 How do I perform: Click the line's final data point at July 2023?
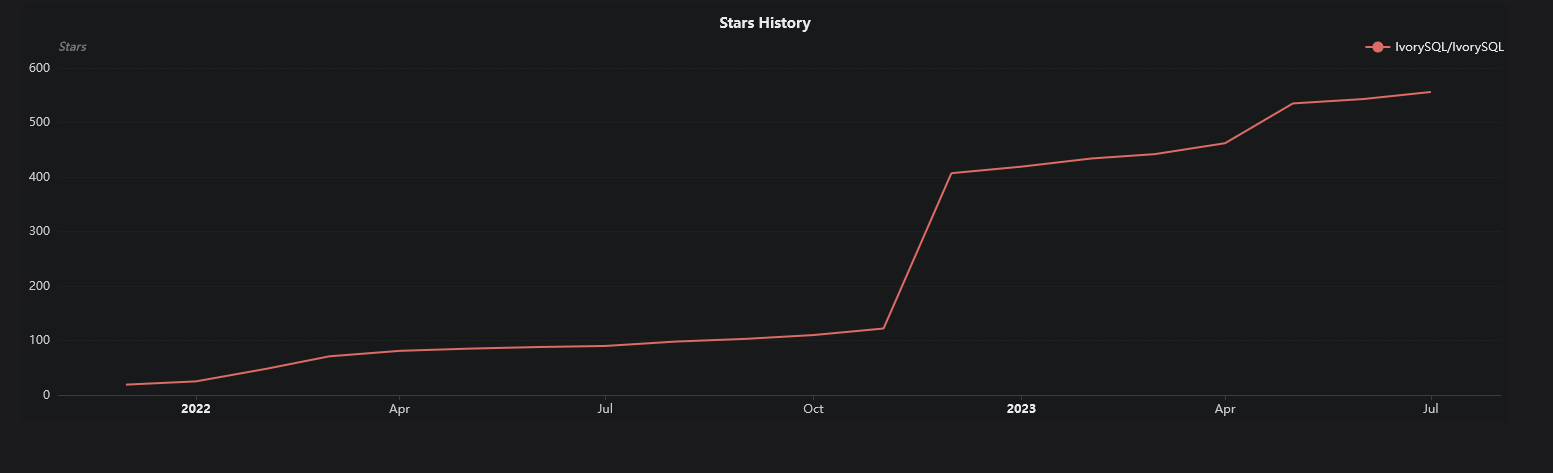(x=1430, y=92)
